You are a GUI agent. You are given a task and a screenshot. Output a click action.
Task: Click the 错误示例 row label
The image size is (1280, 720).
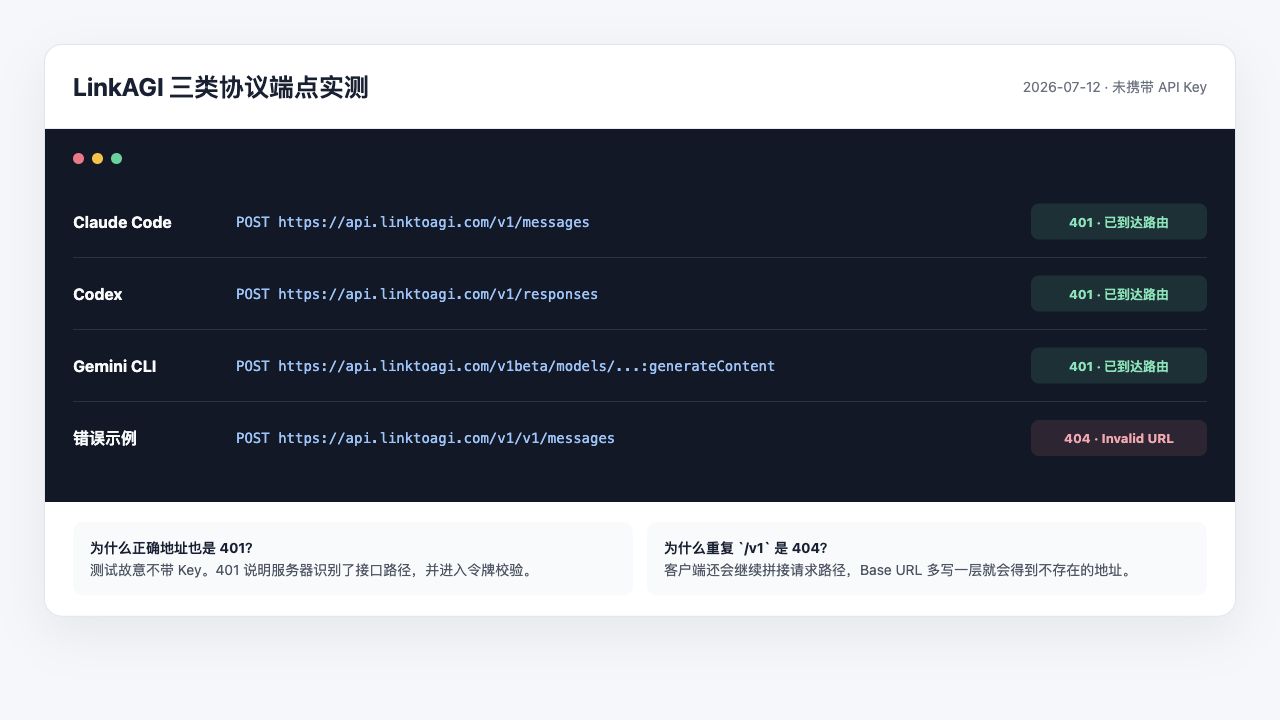coord(105,438)
